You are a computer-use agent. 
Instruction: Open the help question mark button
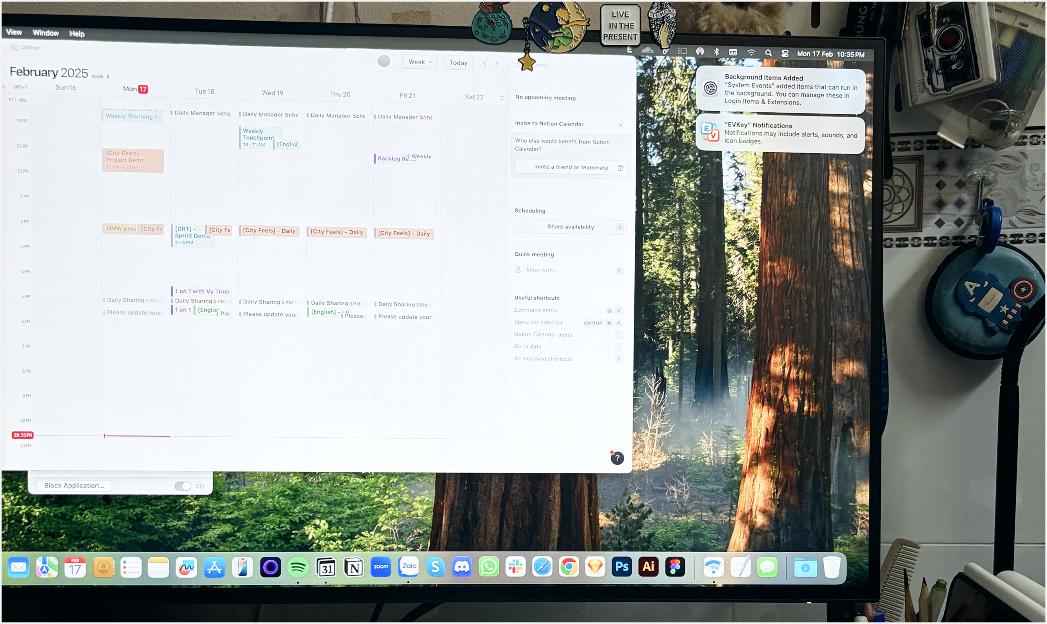617,458
